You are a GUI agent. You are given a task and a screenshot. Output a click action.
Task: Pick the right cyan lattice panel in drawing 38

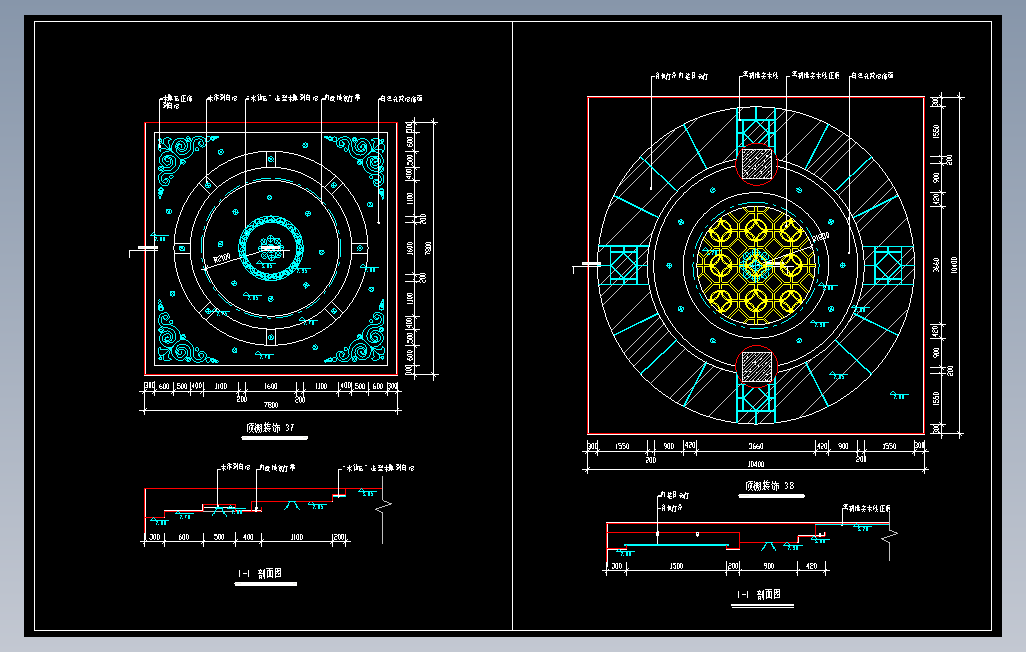(x=888, y=265)
